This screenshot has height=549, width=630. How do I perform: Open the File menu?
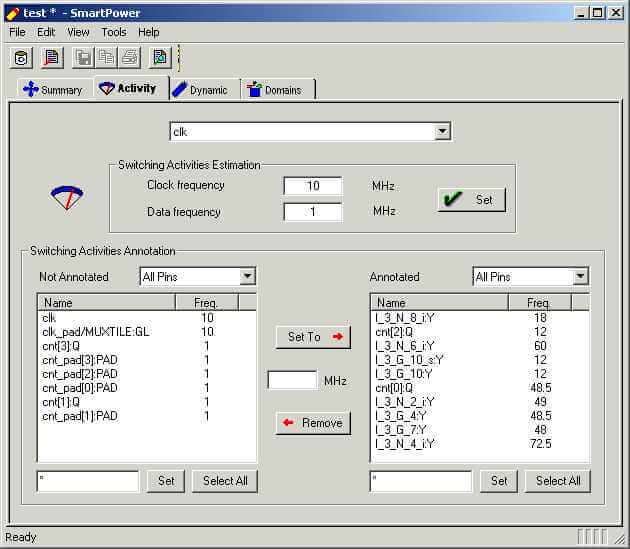coord(17,32)
